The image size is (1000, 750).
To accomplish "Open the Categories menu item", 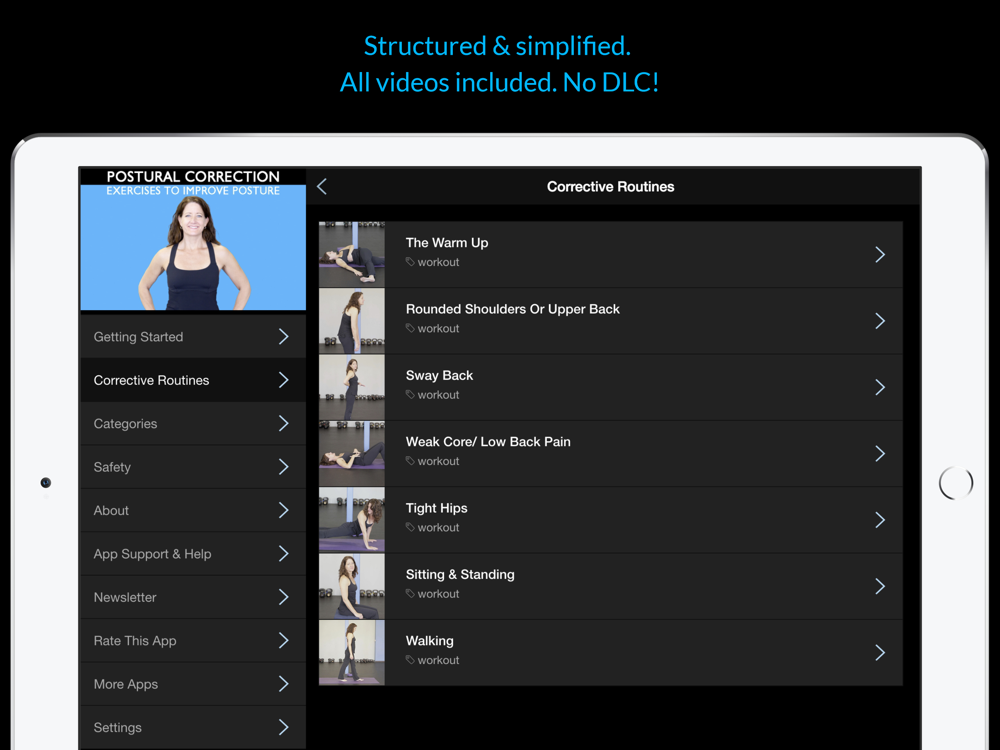I will (193, 423).
